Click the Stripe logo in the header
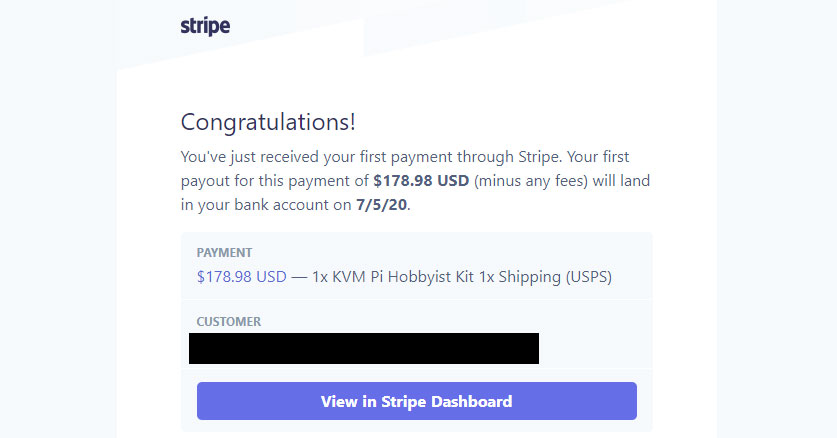The height and width of the screenshot is (438, 837). (205, 26)
